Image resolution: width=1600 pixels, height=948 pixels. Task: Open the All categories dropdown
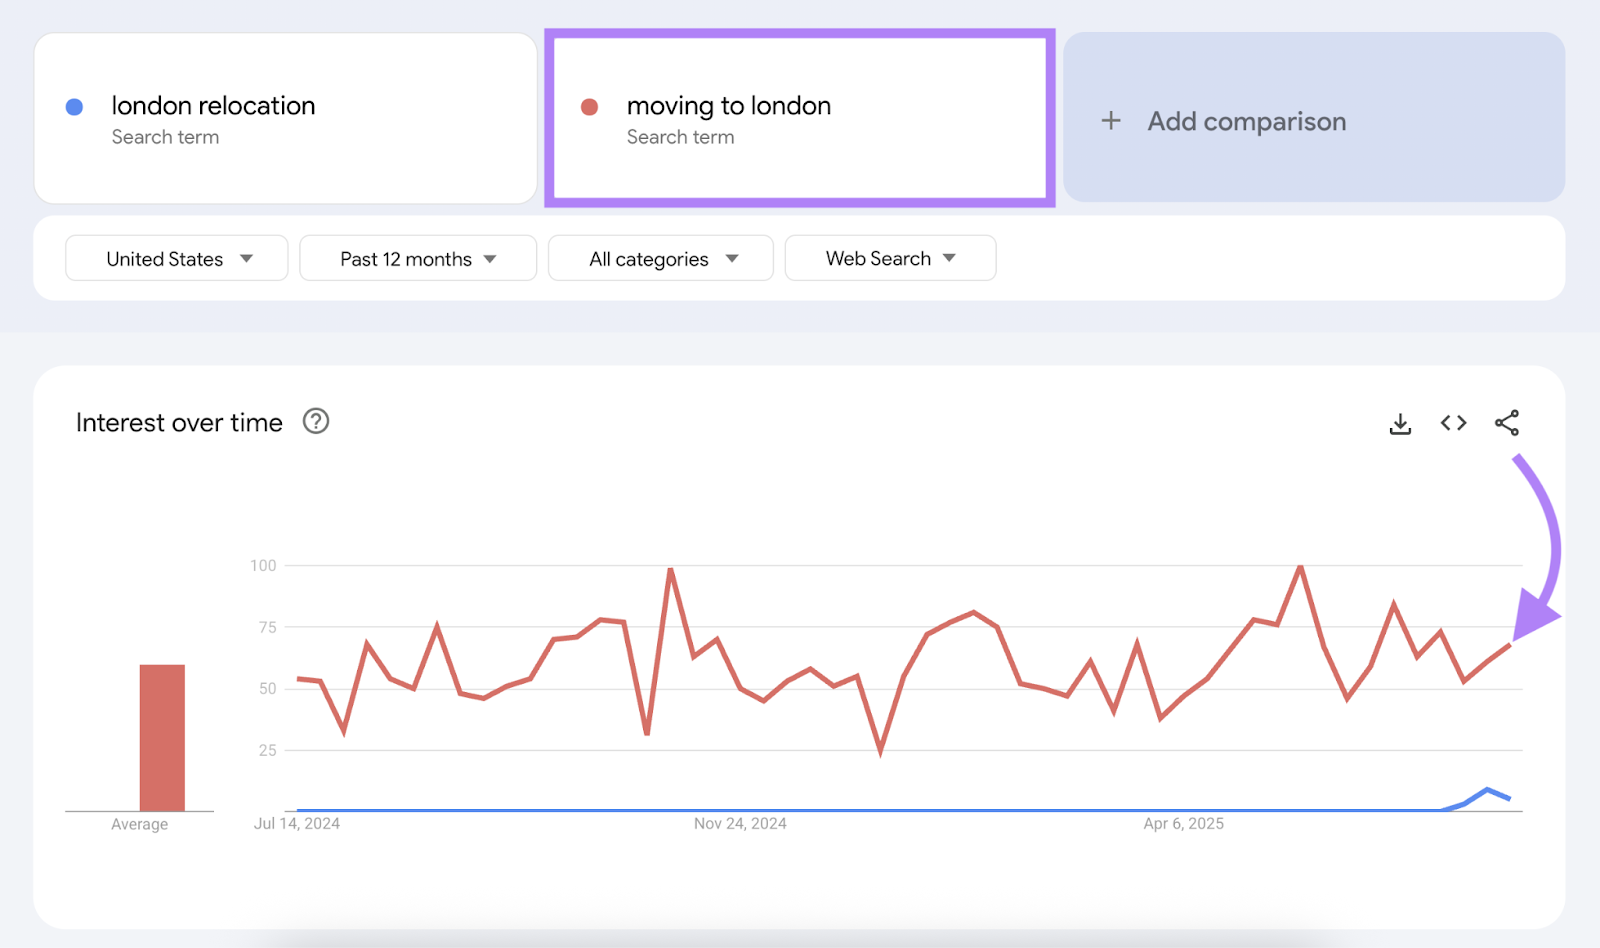(660, 258)
